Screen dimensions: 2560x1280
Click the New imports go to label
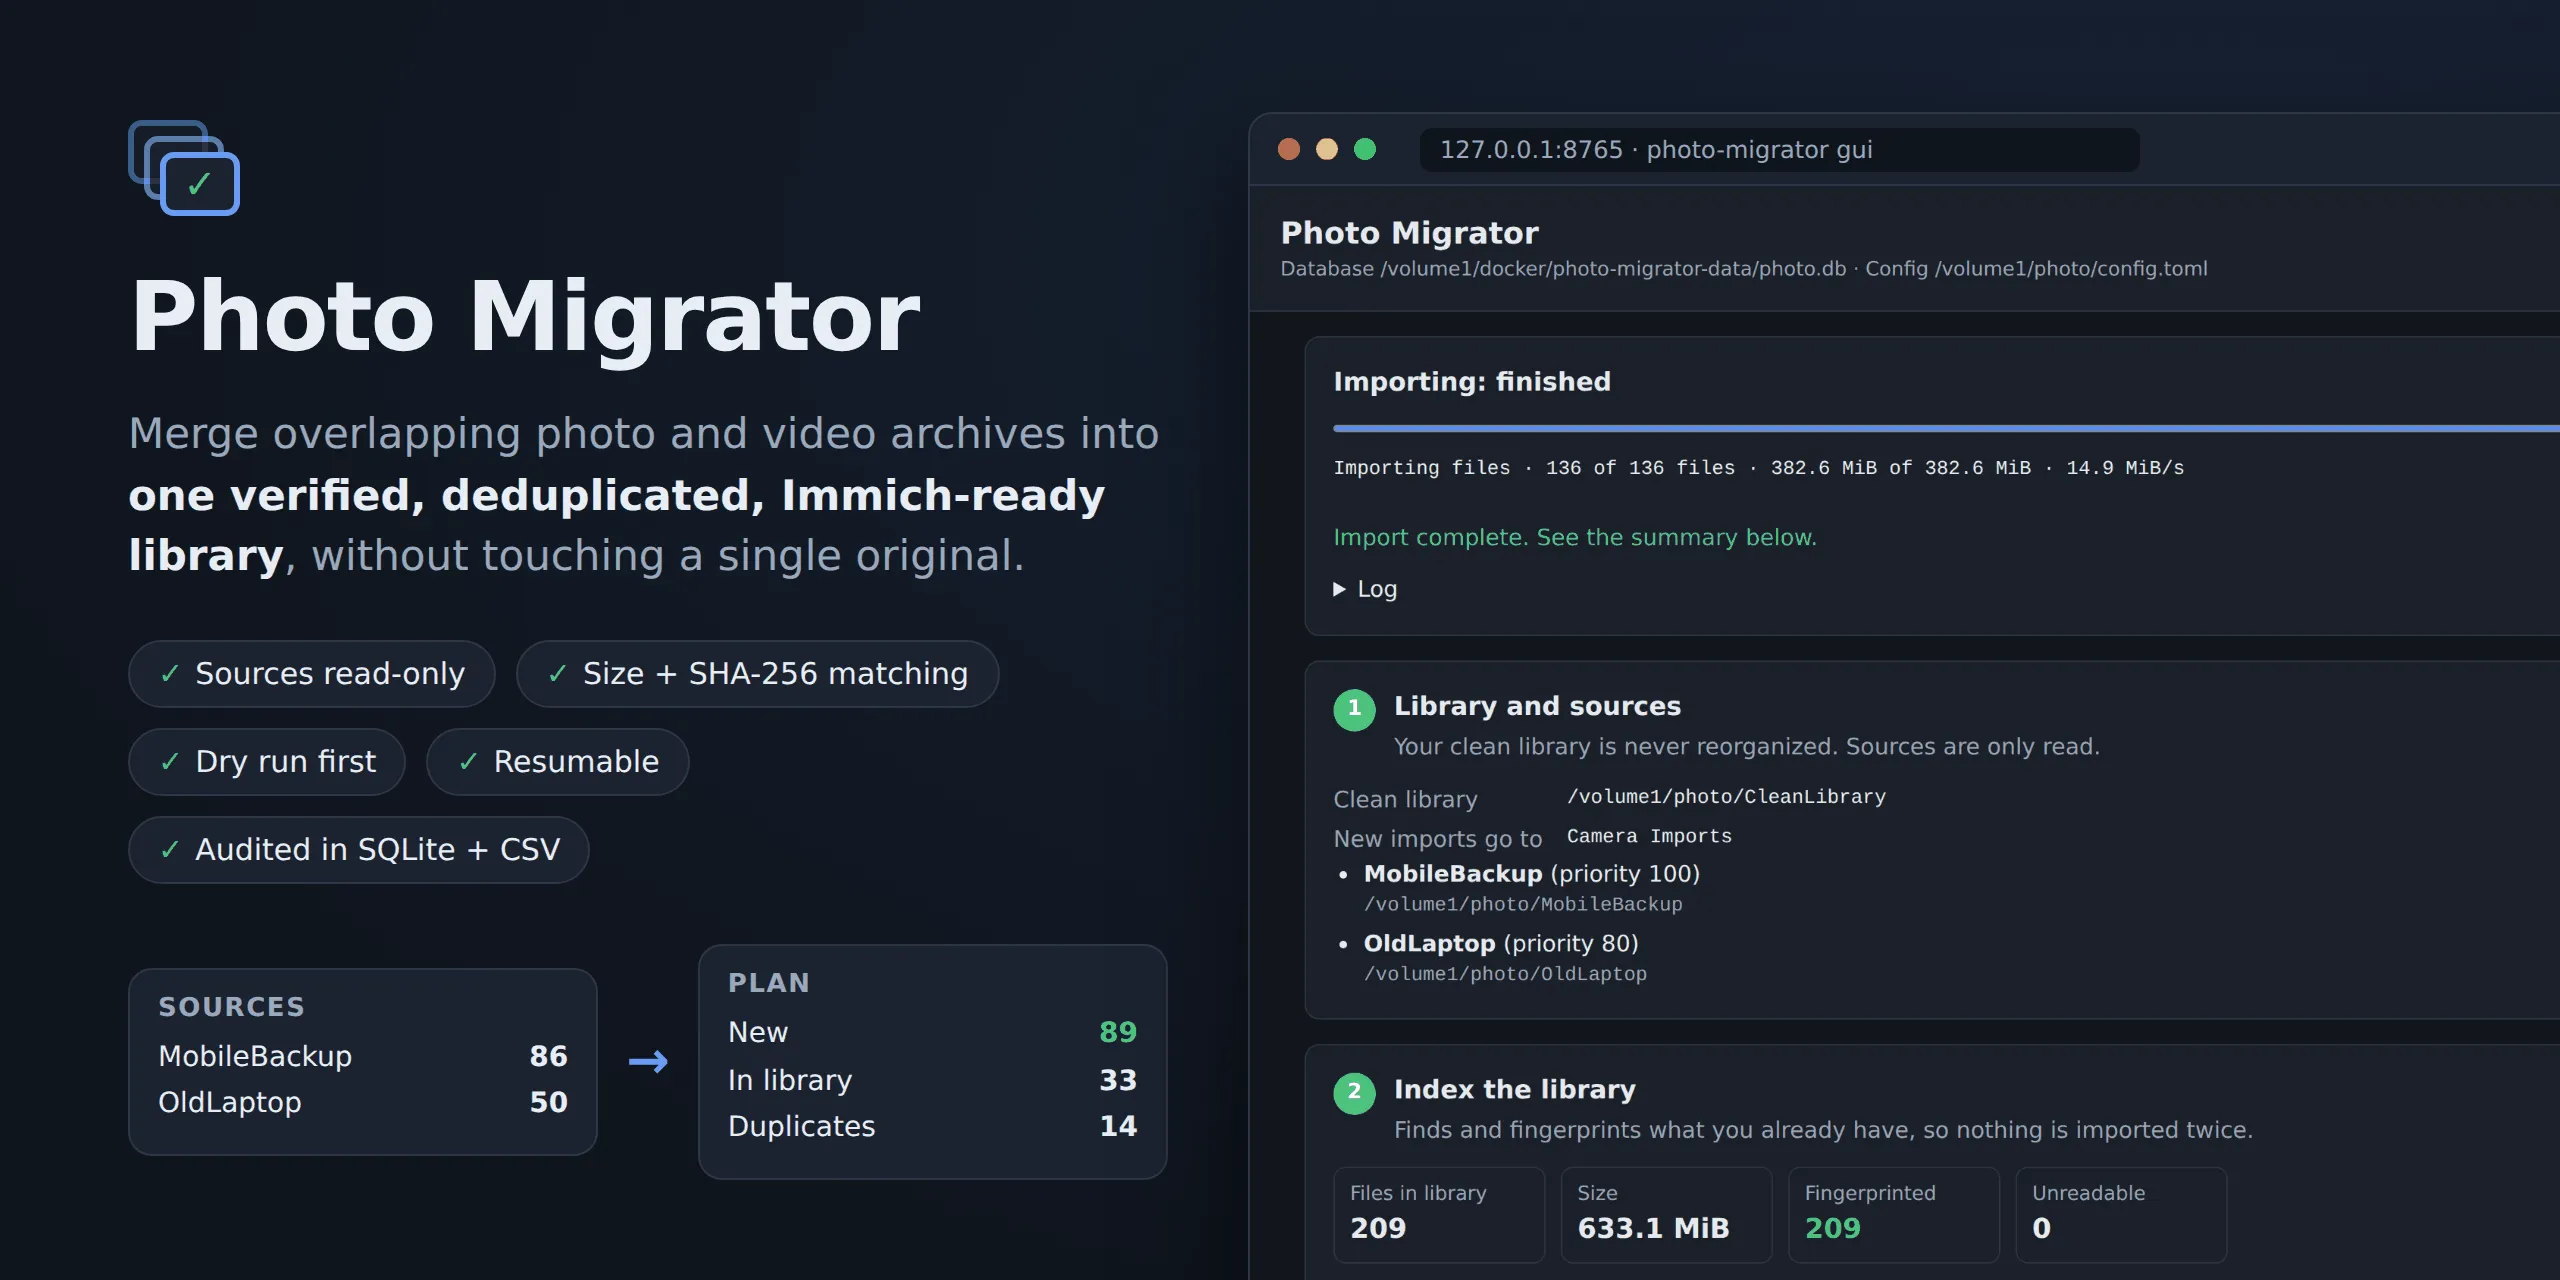[x=1437, y=839]
